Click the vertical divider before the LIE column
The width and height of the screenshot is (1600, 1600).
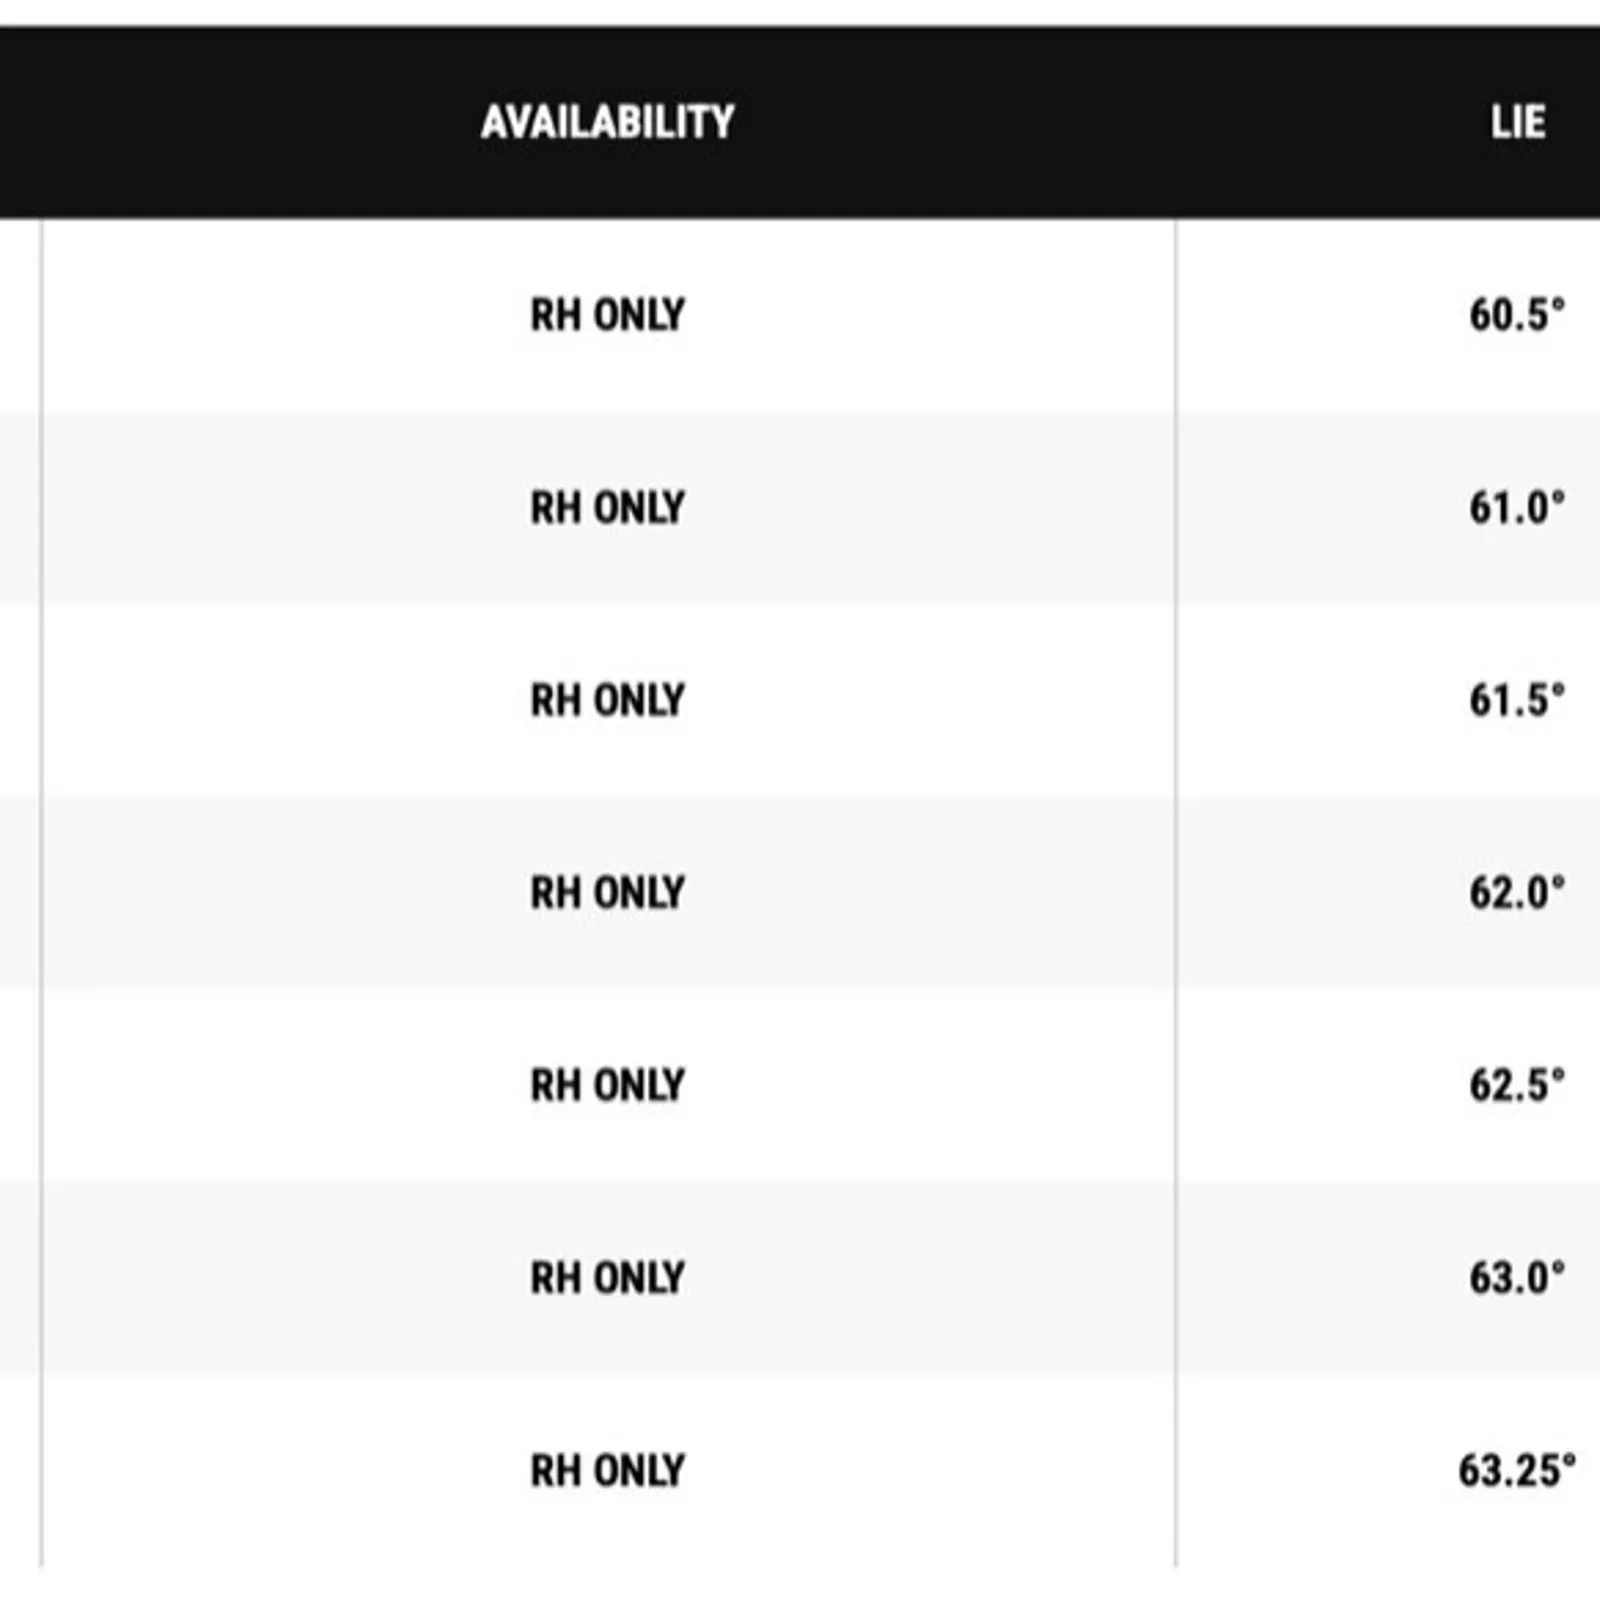[1176, 892]
